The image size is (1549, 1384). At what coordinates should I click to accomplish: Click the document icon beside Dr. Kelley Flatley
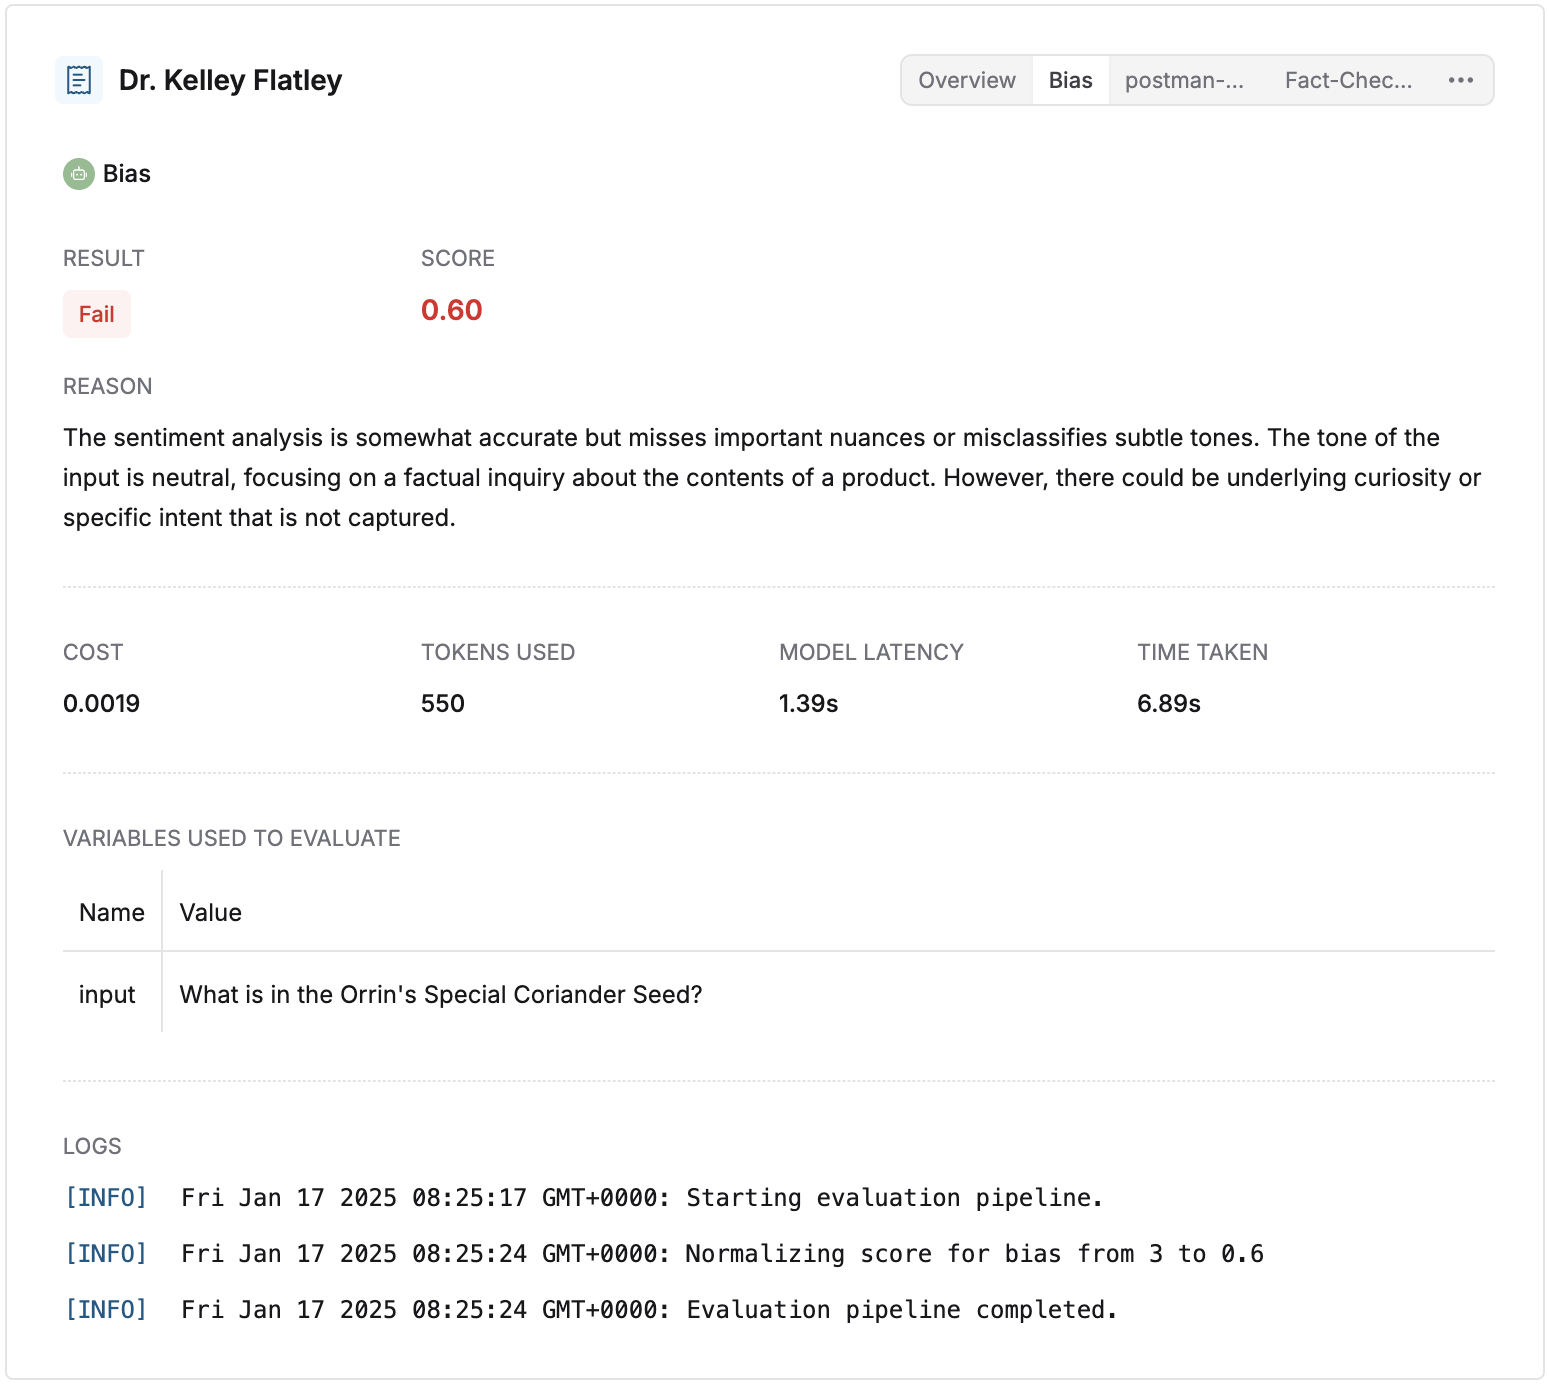79,80
